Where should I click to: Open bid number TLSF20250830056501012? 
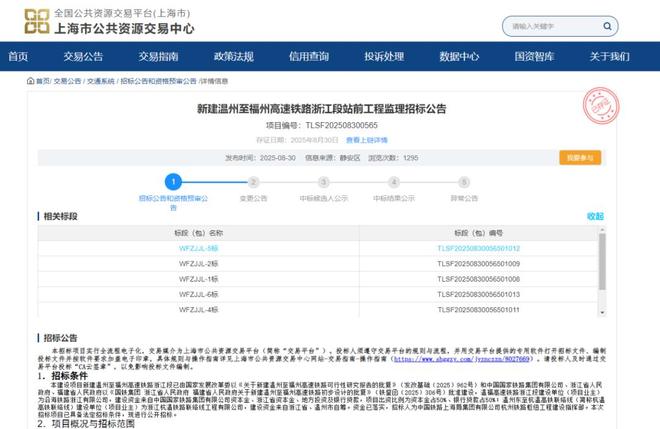pos(478,247)
